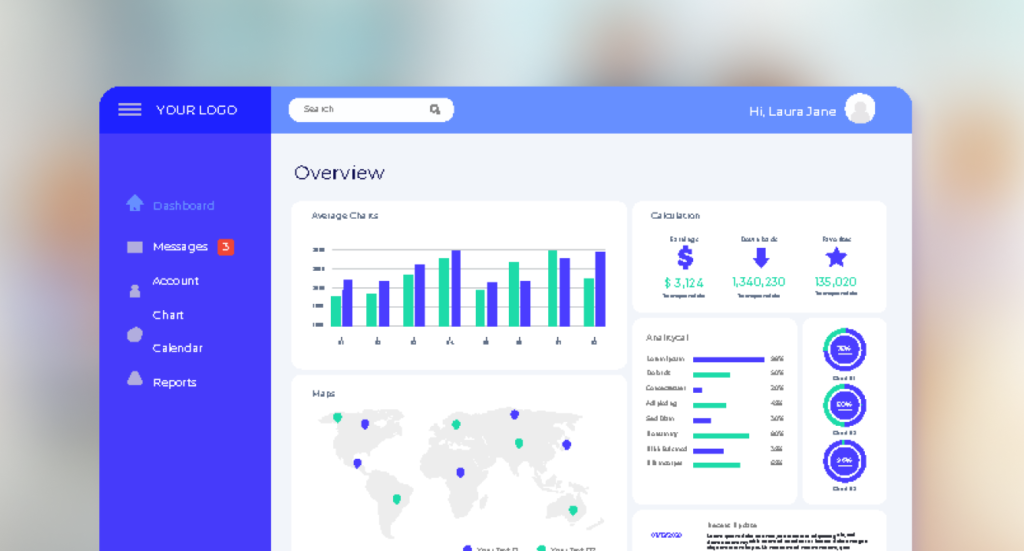Click the Downloads arrow icon
This screenshot has height=551, width=1024.
pos(760,258)
